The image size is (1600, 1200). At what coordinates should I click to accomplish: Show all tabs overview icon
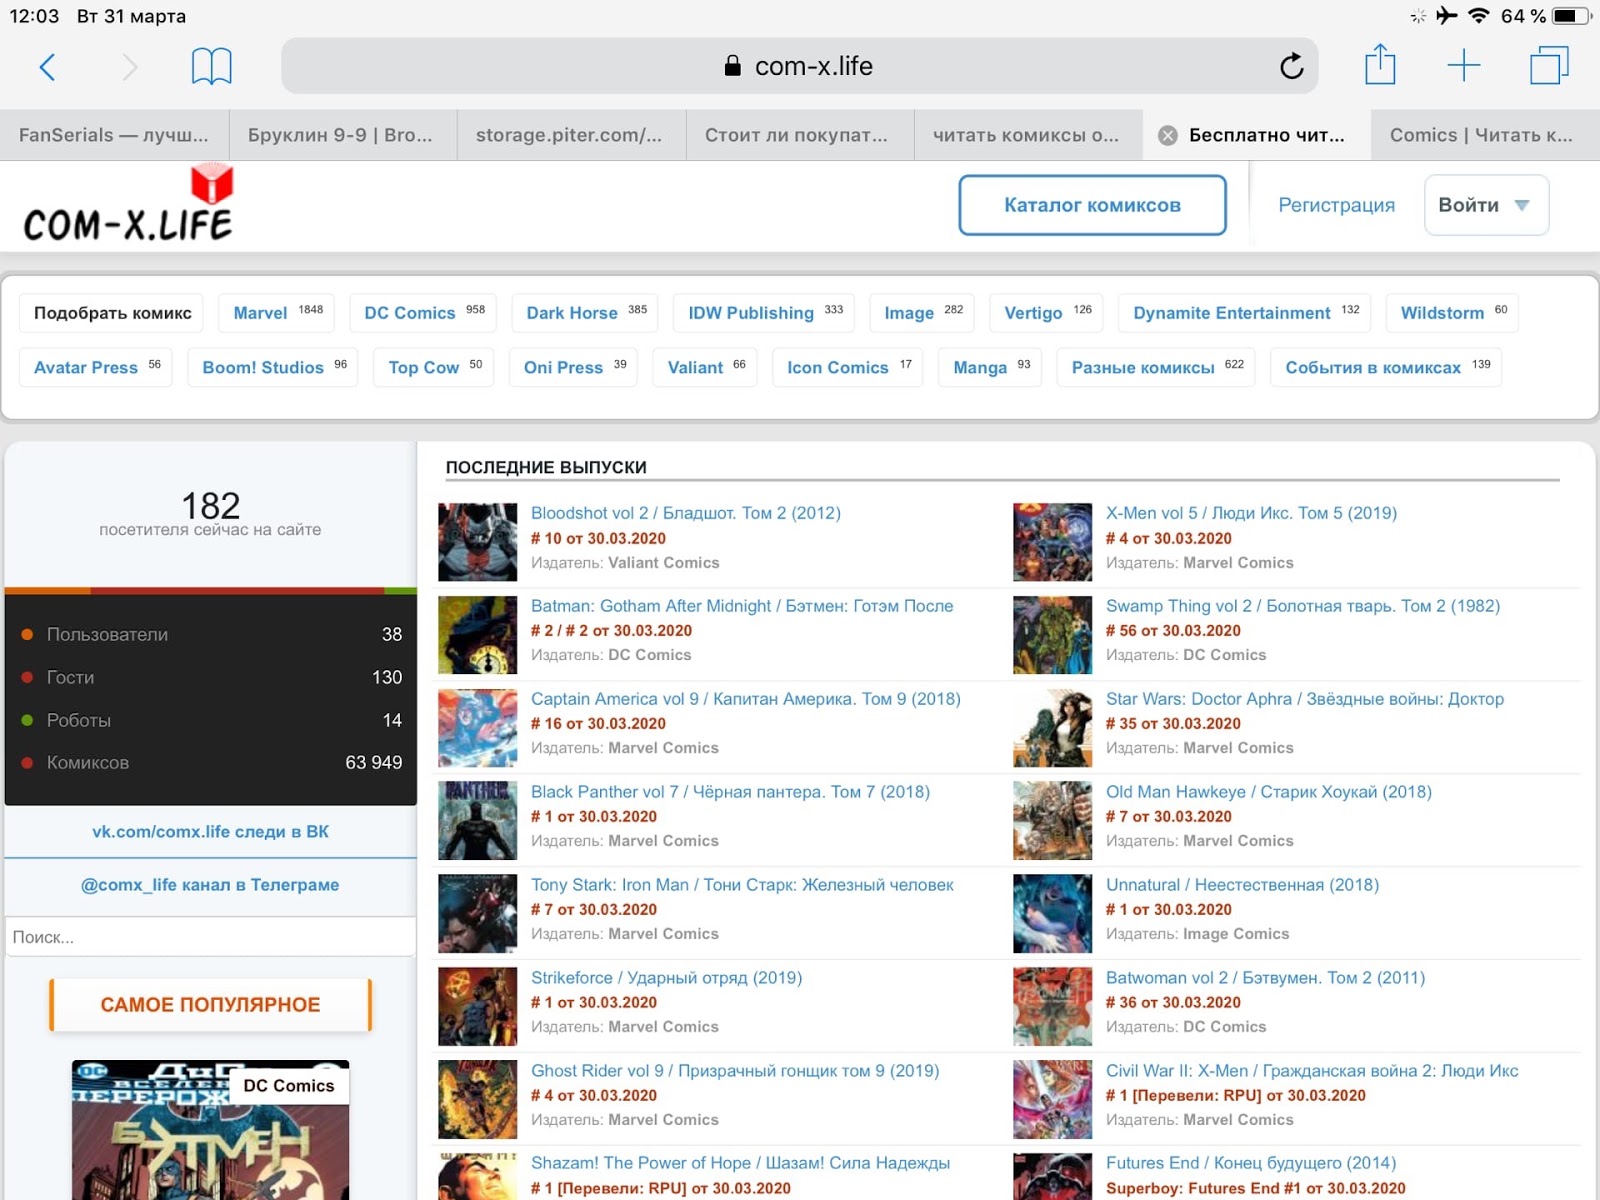point(1549,66)
